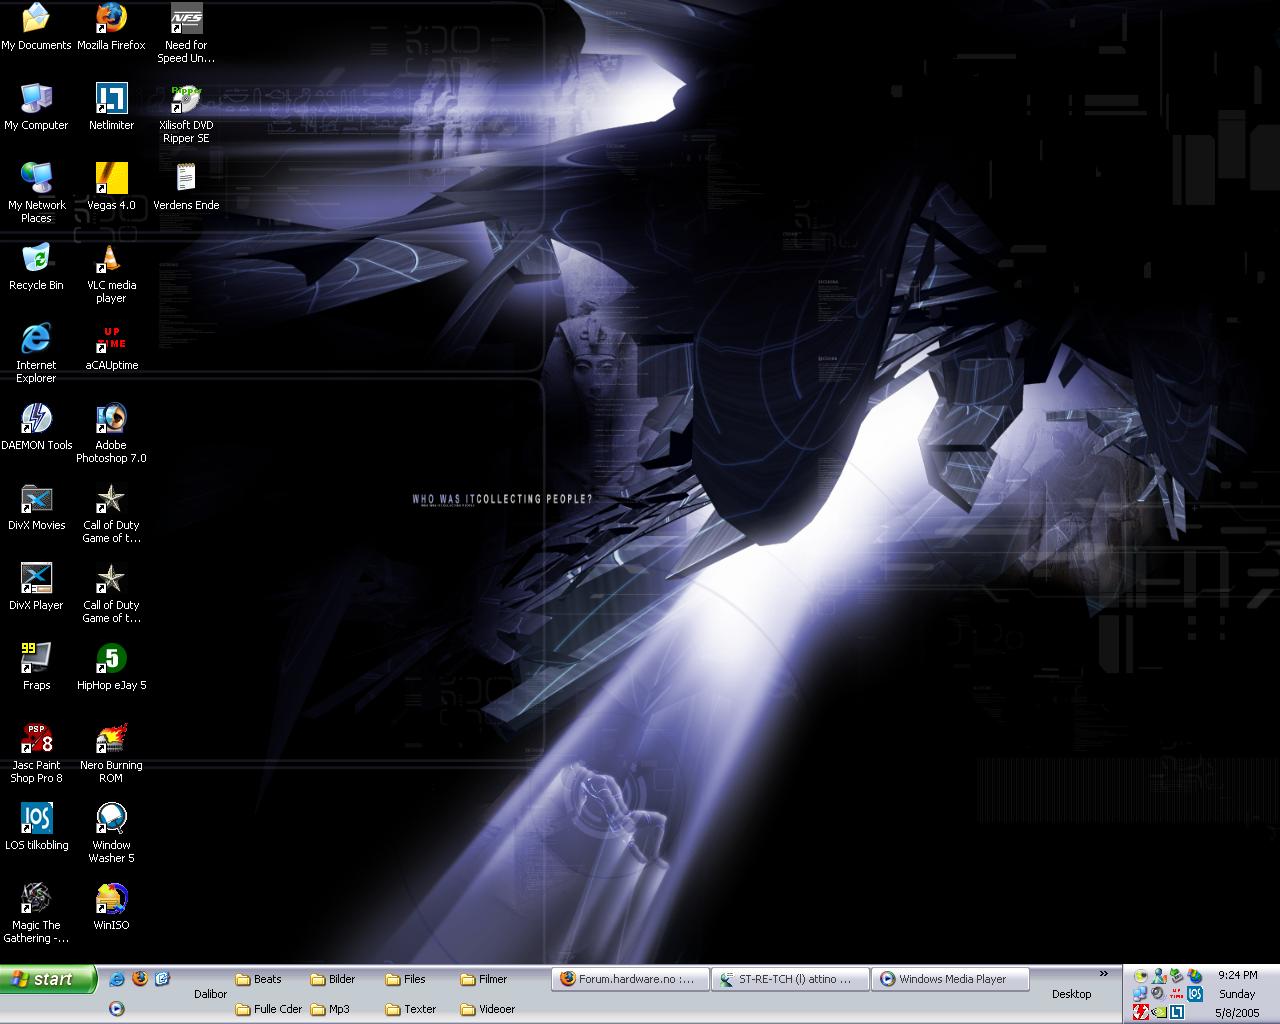Viewport: 1280px width, 1024px height.
Task: Open DAEMON Tools desktop shortcut
Action: pyautogui.click(x=36, y=428)
